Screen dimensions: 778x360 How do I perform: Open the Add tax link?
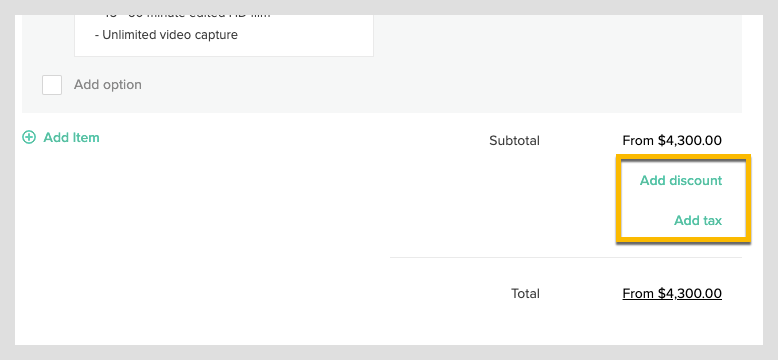(x=698, y=220)
